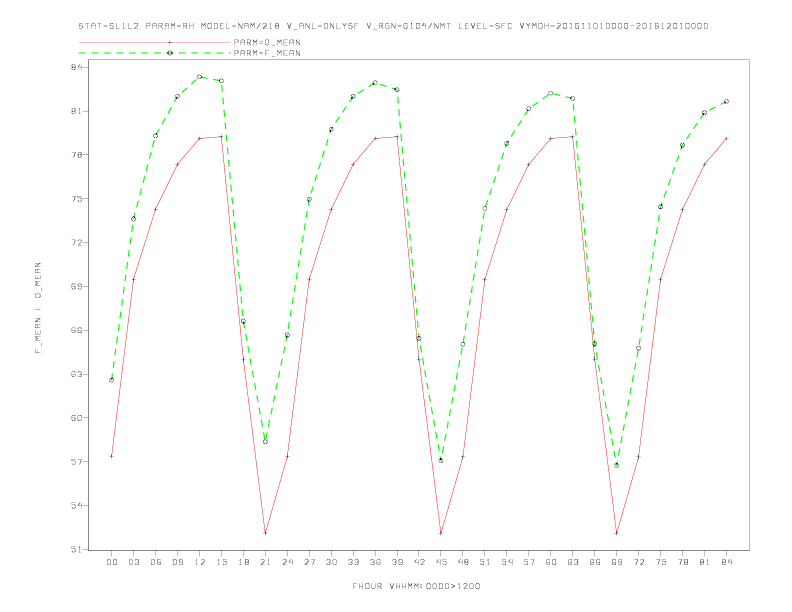This screenshot has width=792, height=612.
Task: Click x-axis tick label 33
Action: [x=353, y=562]
